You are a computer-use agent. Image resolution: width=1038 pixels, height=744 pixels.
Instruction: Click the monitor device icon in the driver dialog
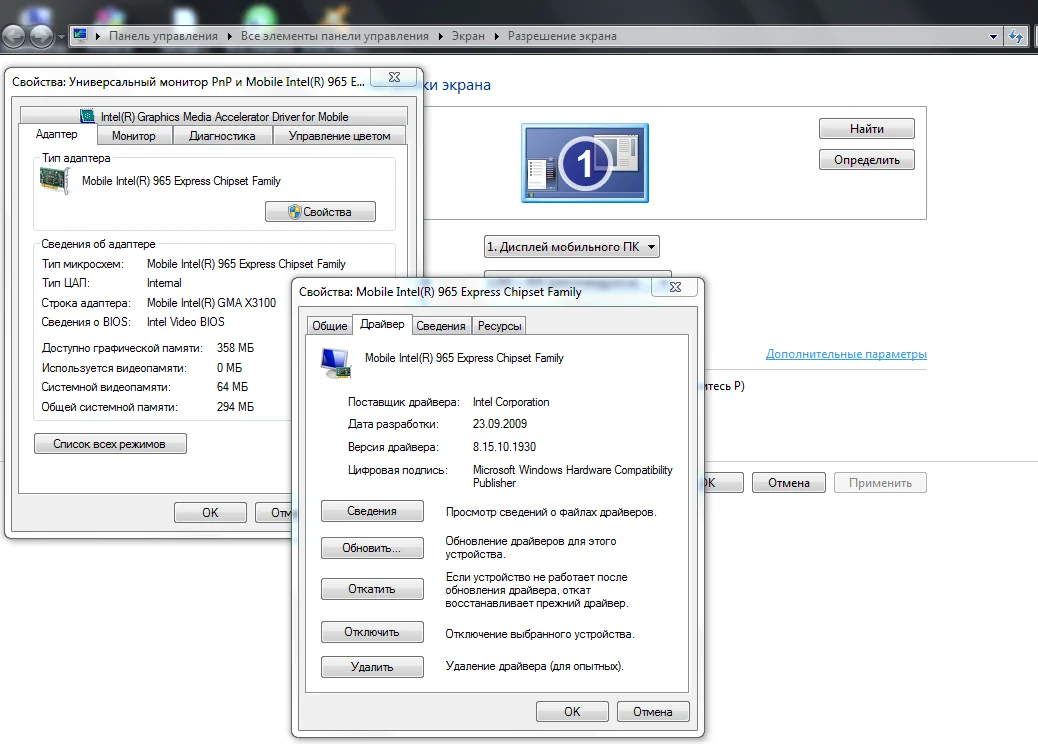point(336,363)
